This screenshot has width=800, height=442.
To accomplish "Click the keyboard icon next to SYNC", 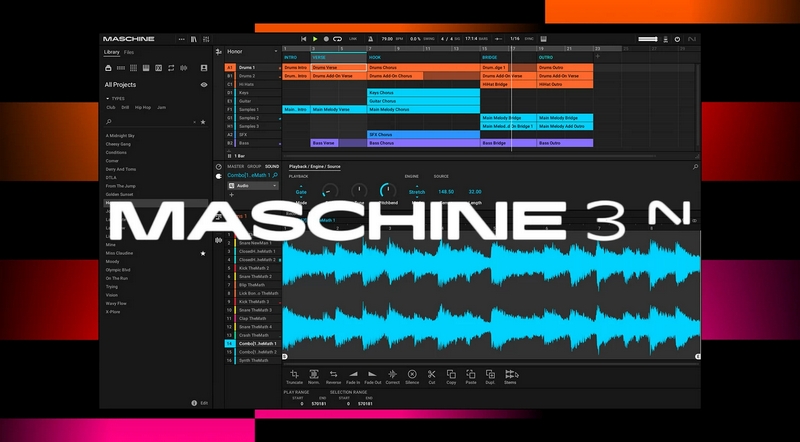I will click(543, 39).
